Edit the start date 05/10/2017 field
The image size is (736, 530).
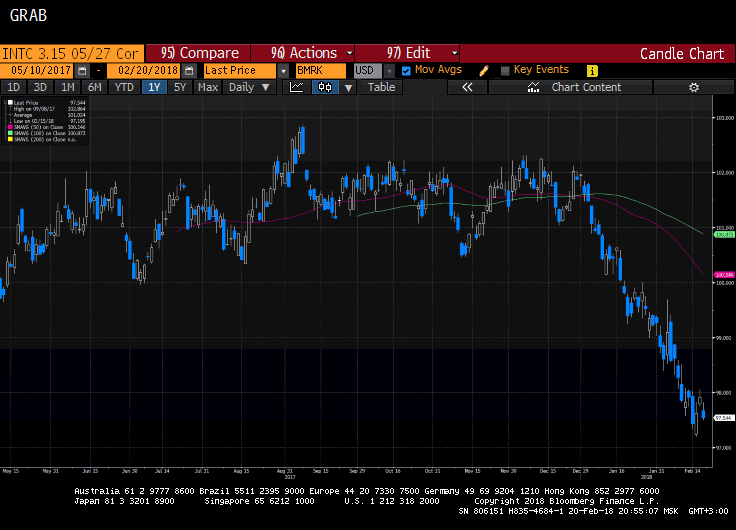tap(38, 71)
